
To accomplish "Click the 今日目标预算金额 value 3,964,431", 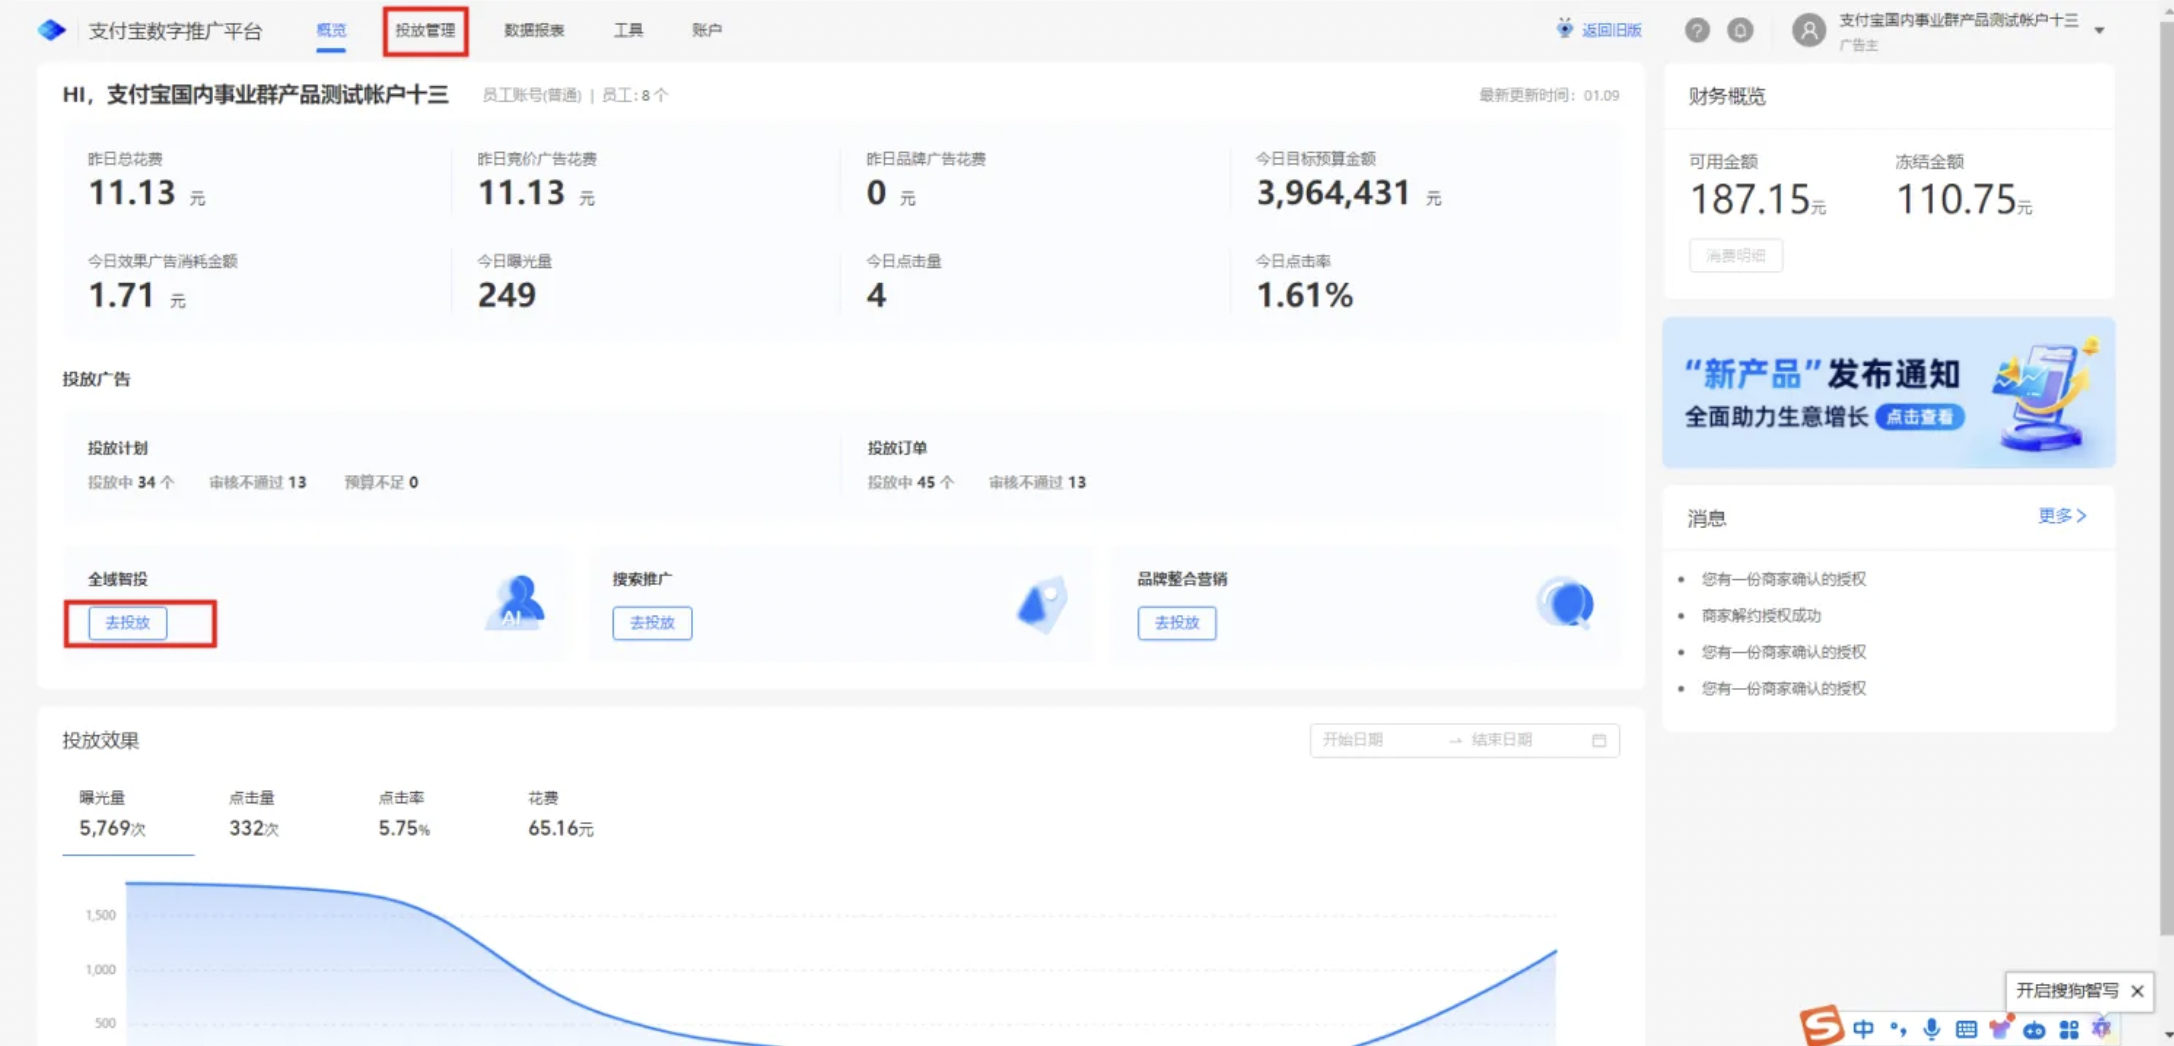I will coord(1333,193).
